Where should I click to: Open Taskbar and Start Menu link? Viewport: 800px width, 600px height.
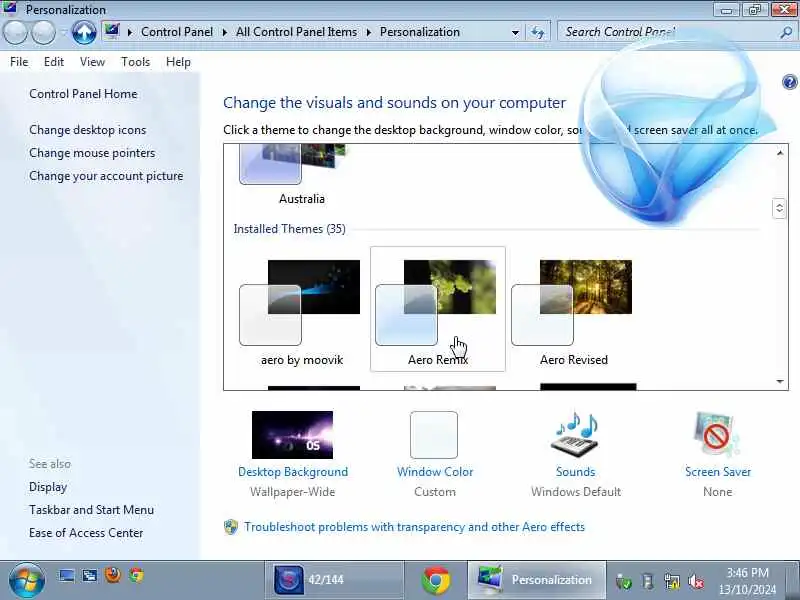coord(91,510)
